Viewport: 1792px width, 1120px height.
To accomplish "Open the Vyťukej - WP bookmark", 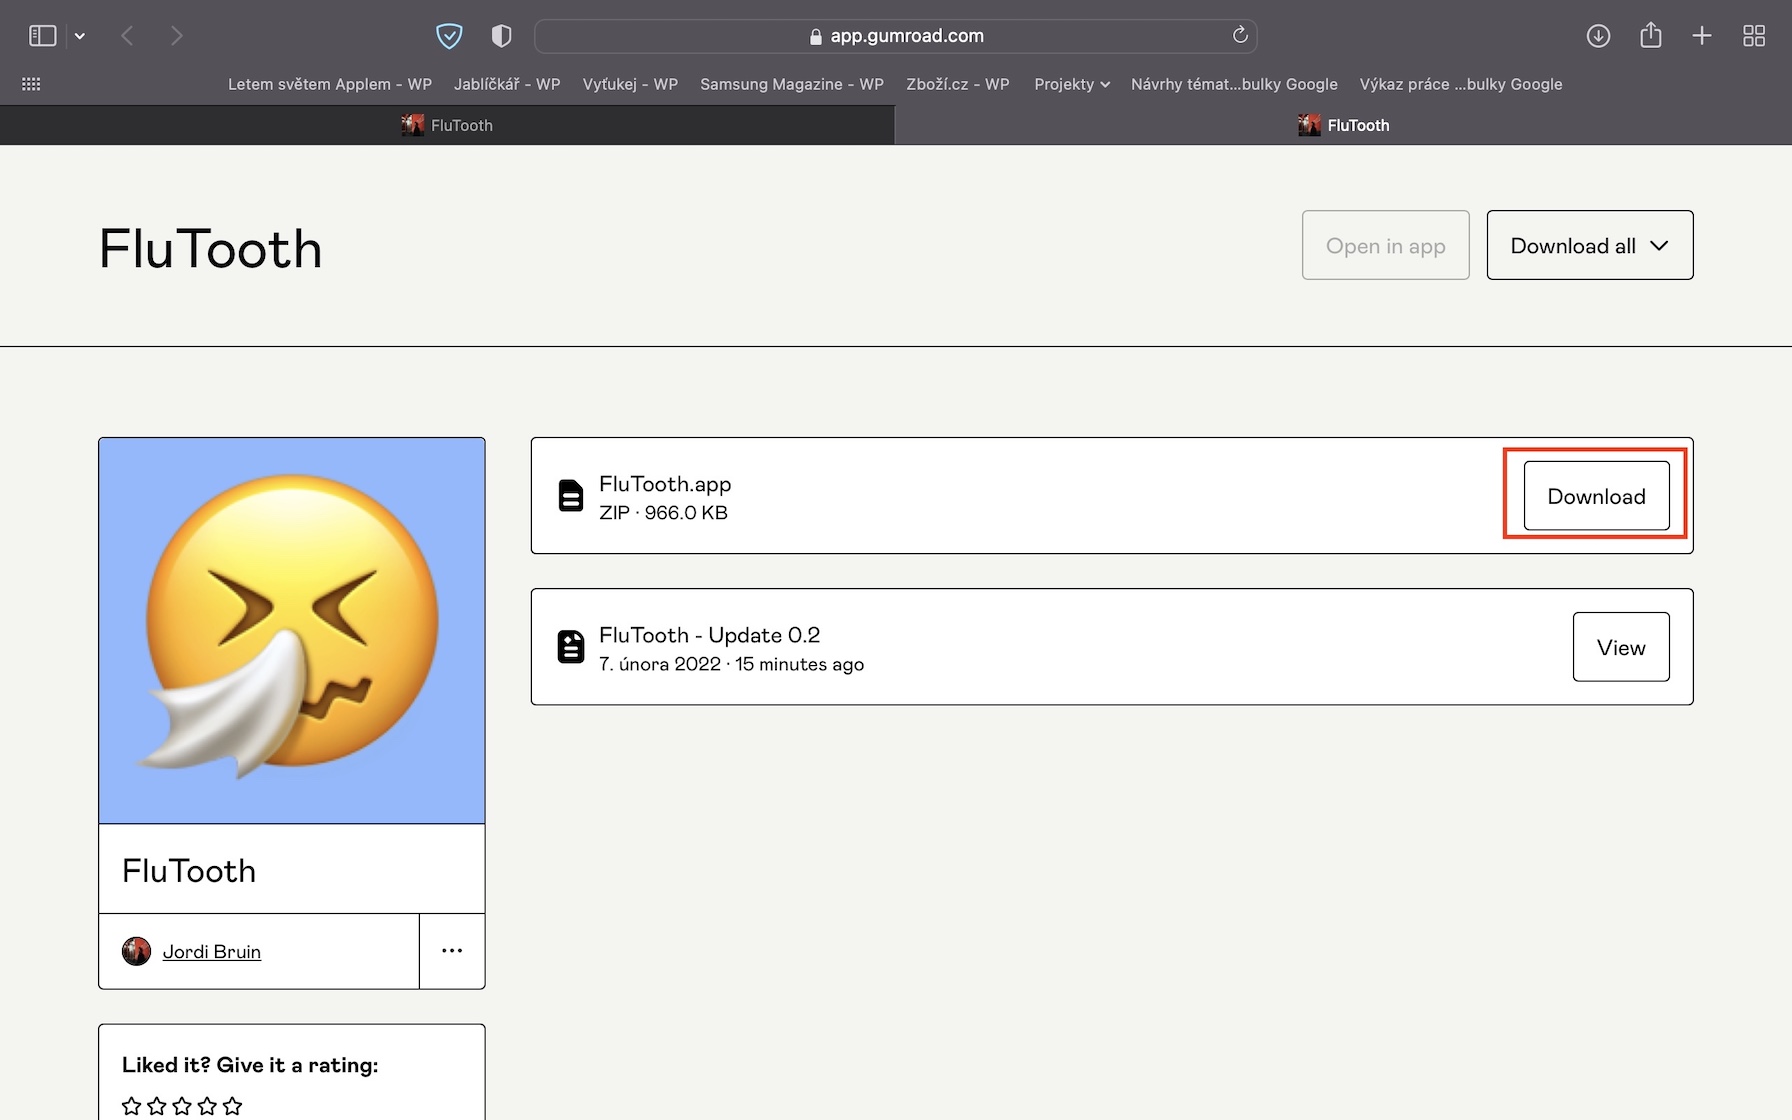I will [630, 84].
